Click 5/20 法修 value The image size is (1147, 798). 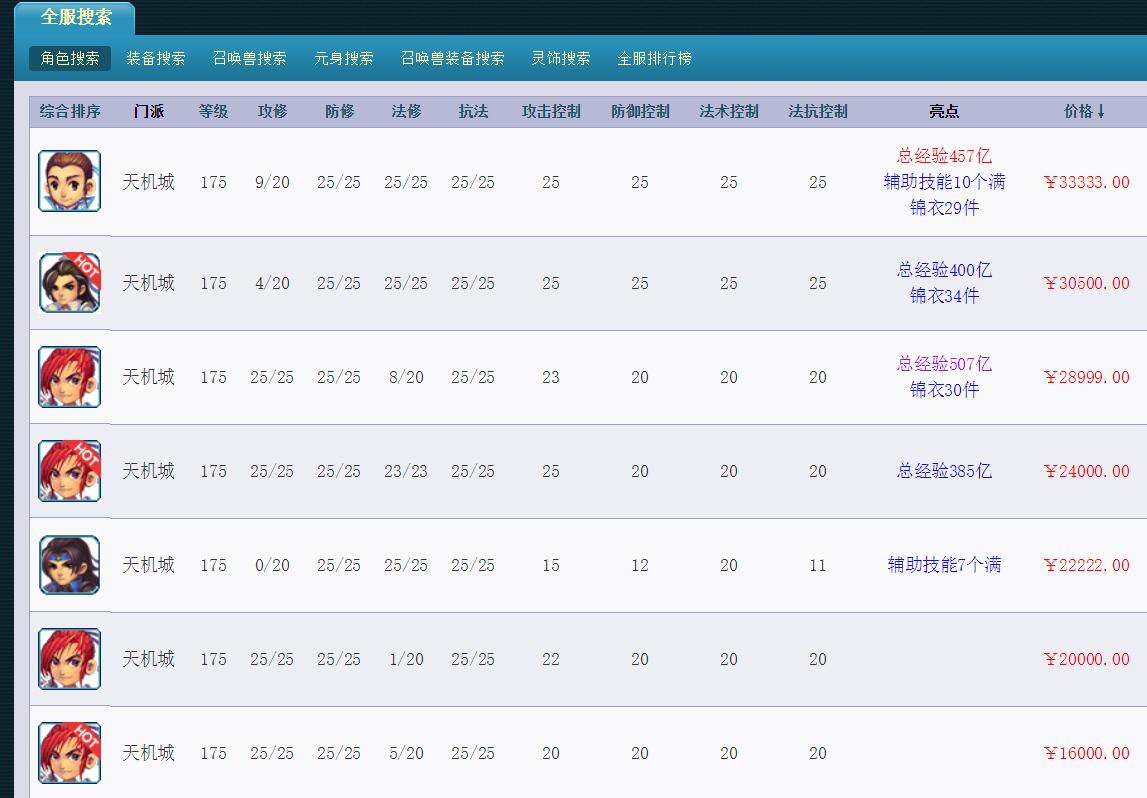click(406, 753)
